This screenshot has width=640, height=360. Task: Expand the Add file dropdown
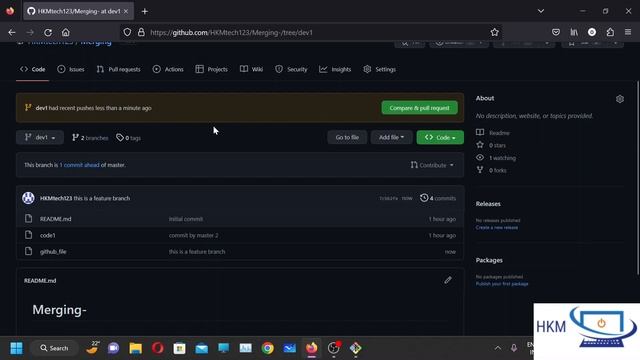[x=391, y=138]
